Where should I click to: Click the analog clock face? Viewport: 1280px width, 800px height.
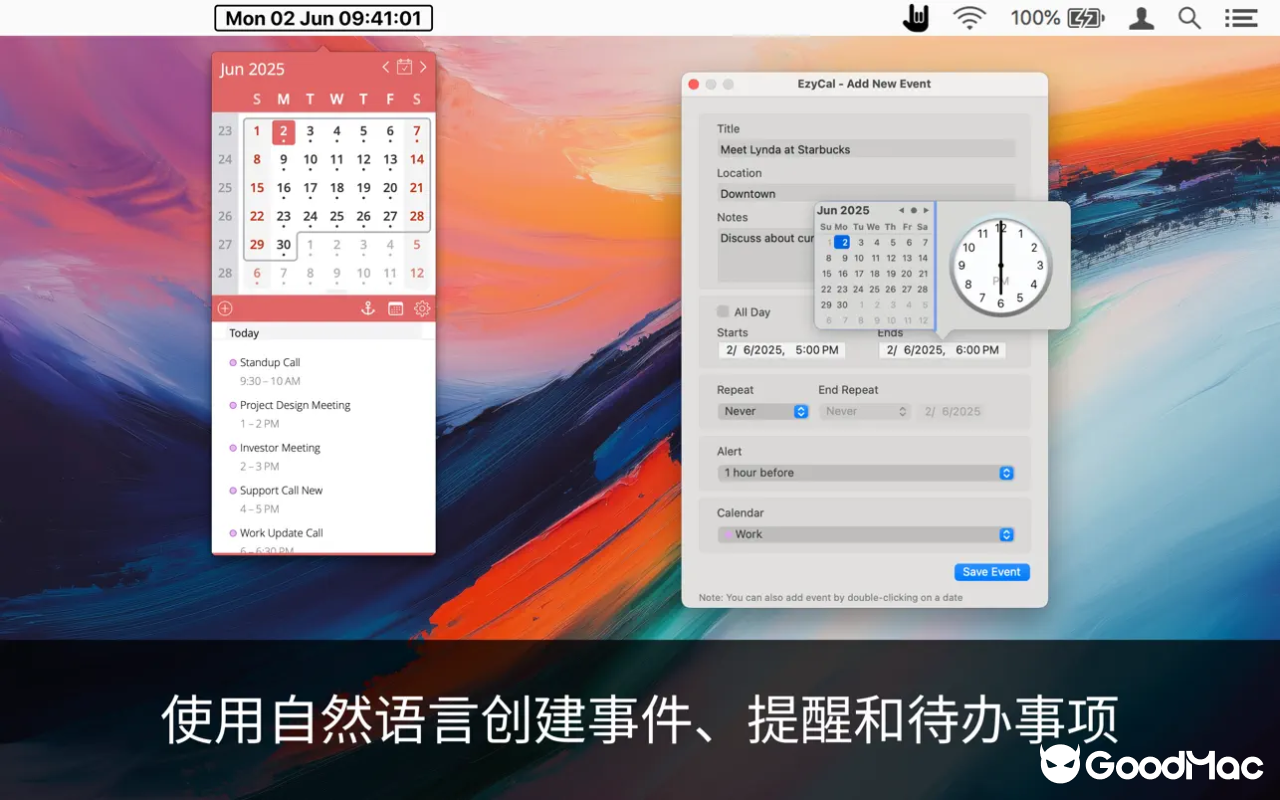(1000, 266)
